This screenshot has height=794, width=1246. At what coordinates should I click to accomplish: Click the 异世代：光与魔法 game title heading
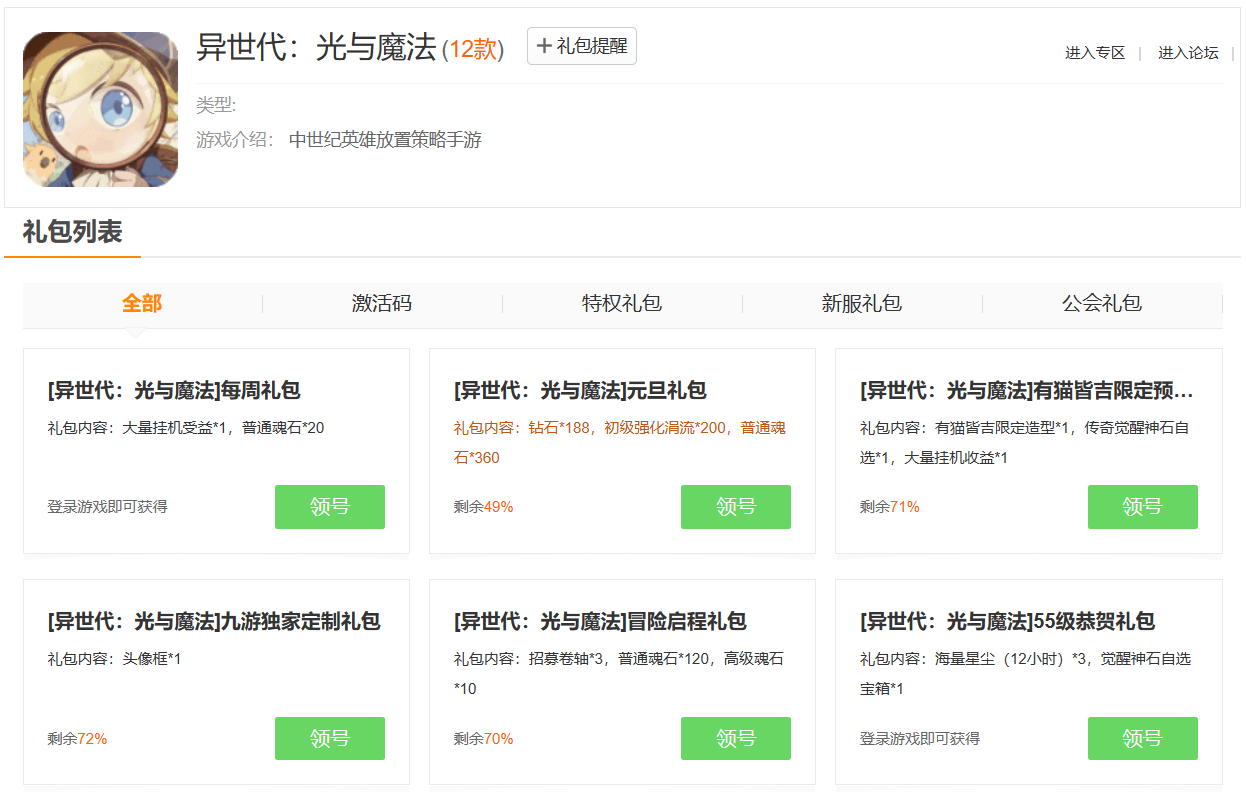pyautogui.click(x=316, y=47)
